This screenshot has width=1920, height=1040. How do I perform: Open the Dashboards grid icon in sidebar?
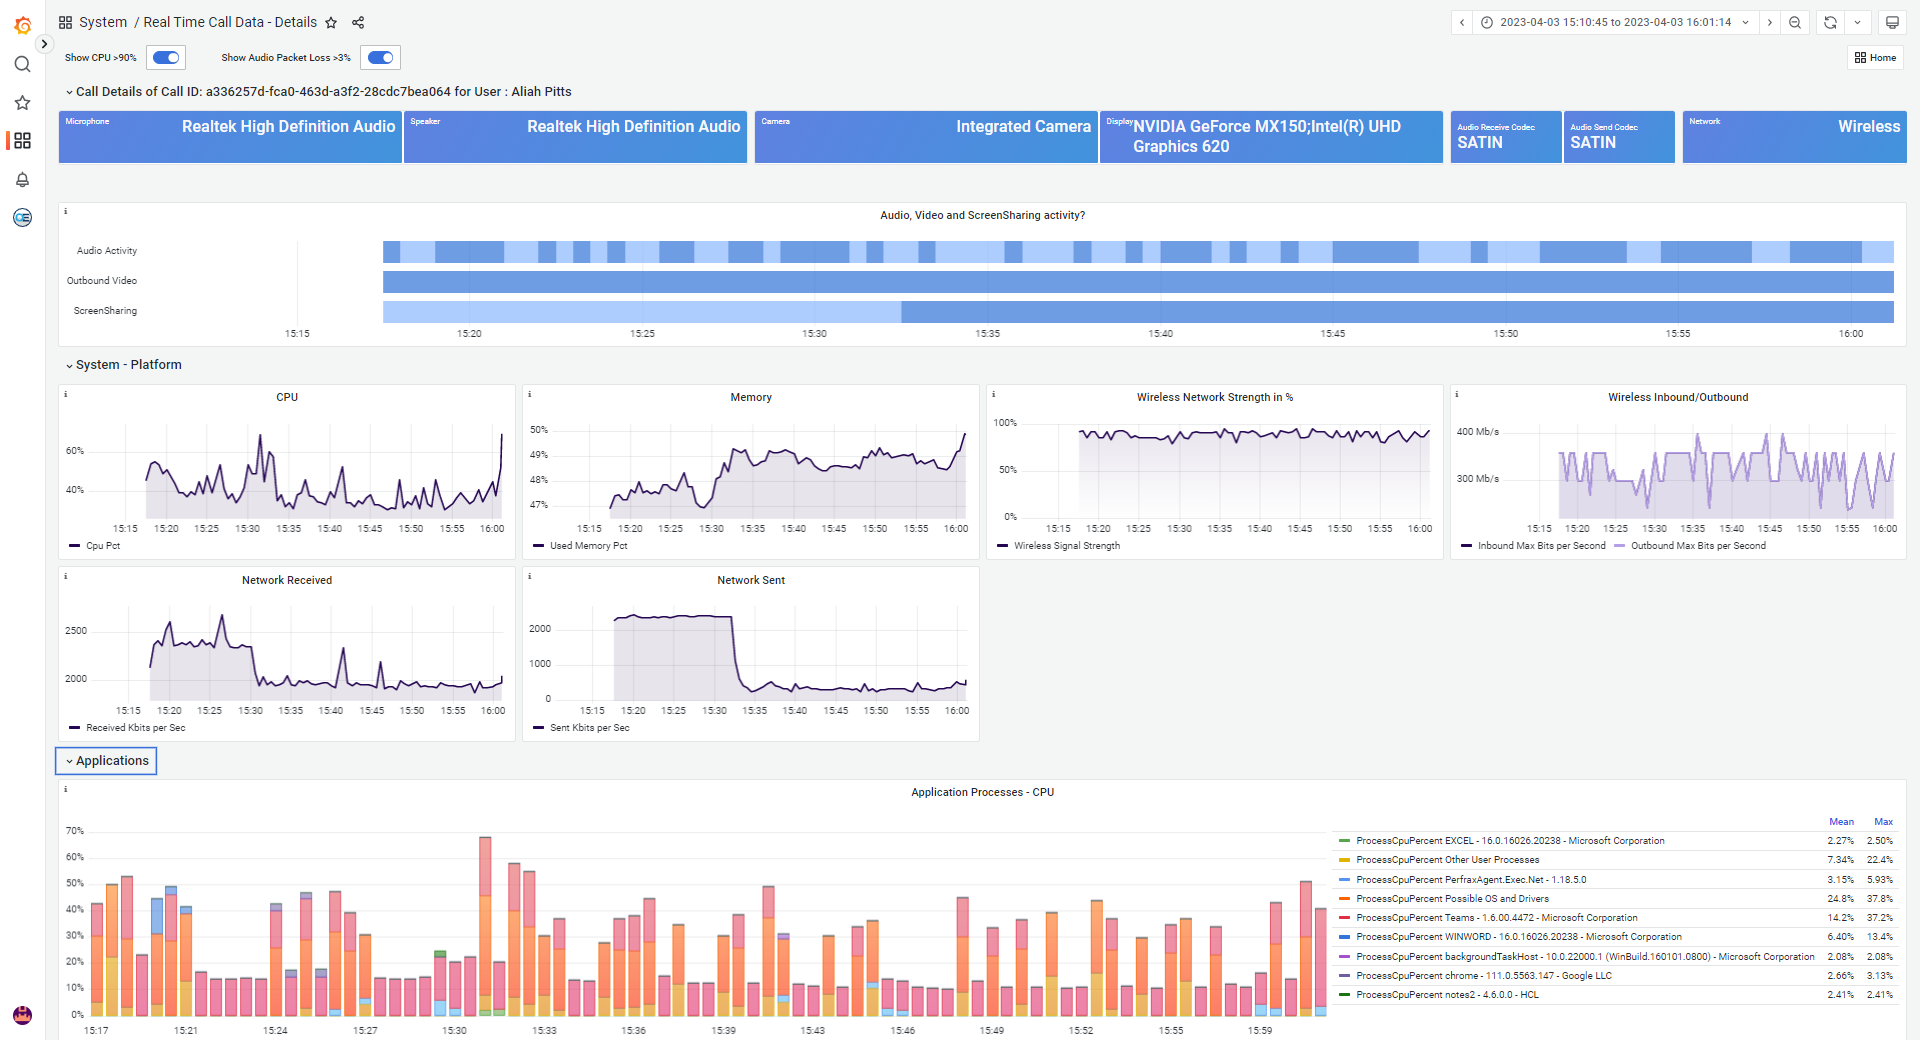tap(22, 141)
